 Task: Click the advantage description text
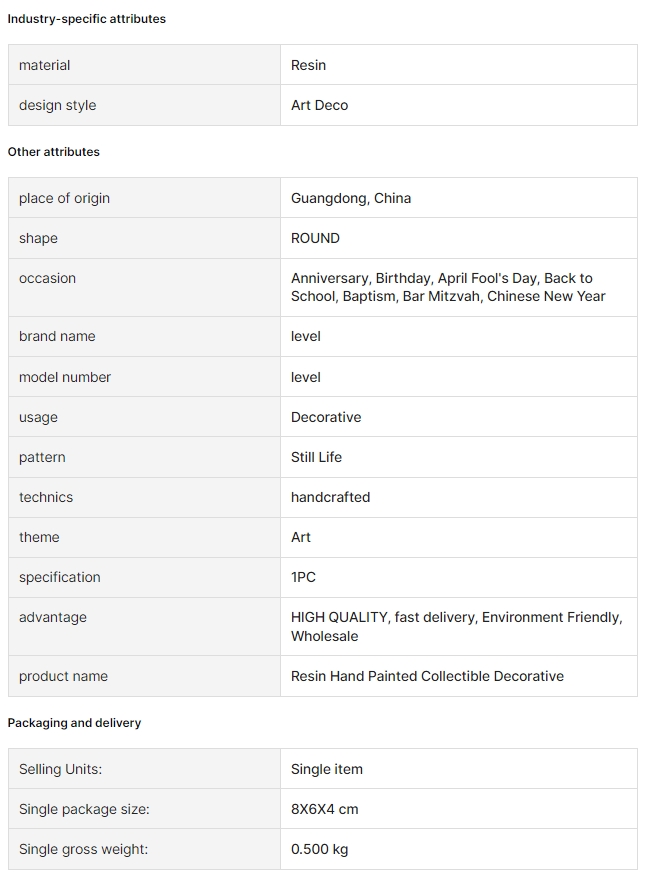(x=457, y=627)
